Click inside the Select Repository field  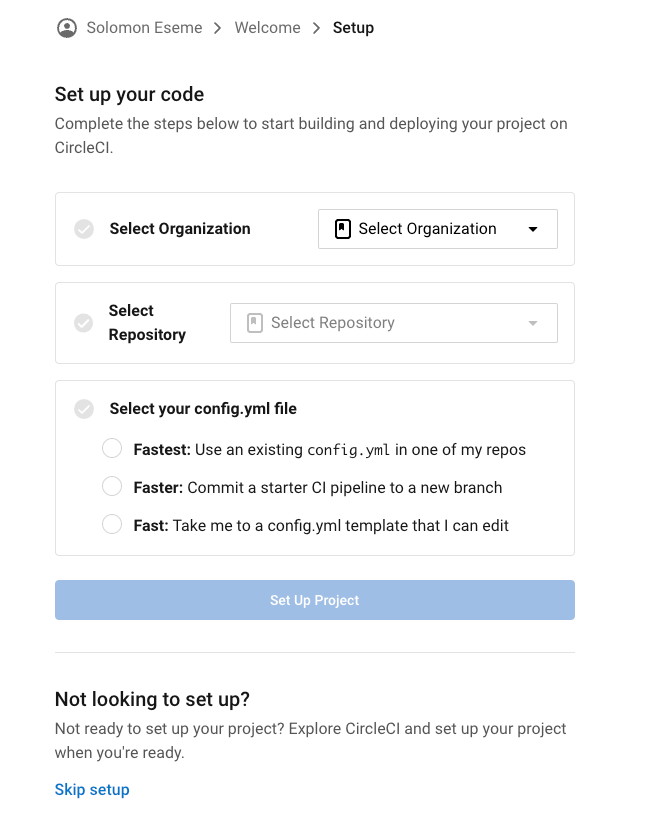click(x=393, y=322)
